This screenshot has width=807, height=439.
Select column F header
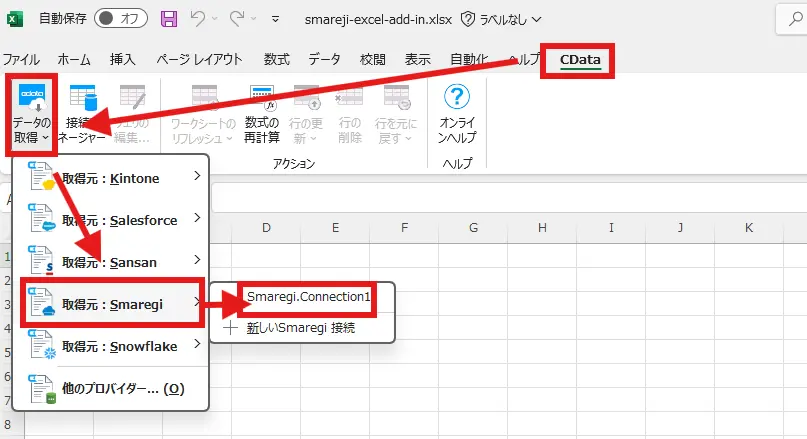[x=404, y=227]
